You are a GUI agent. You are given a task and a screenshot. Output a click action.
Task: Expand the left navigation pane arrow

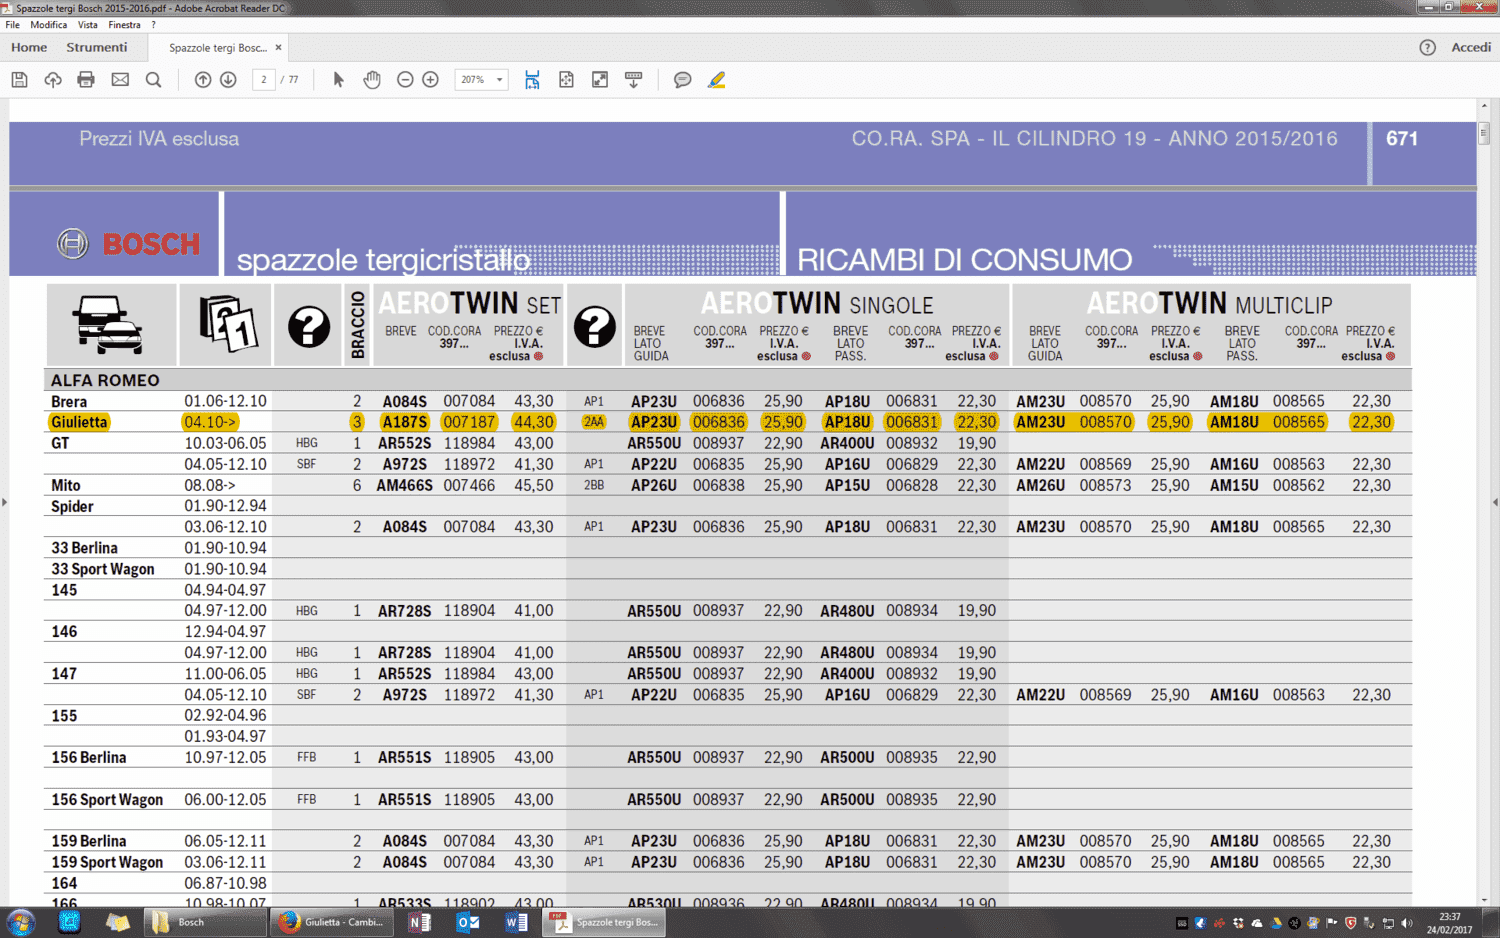pos(4,502)
